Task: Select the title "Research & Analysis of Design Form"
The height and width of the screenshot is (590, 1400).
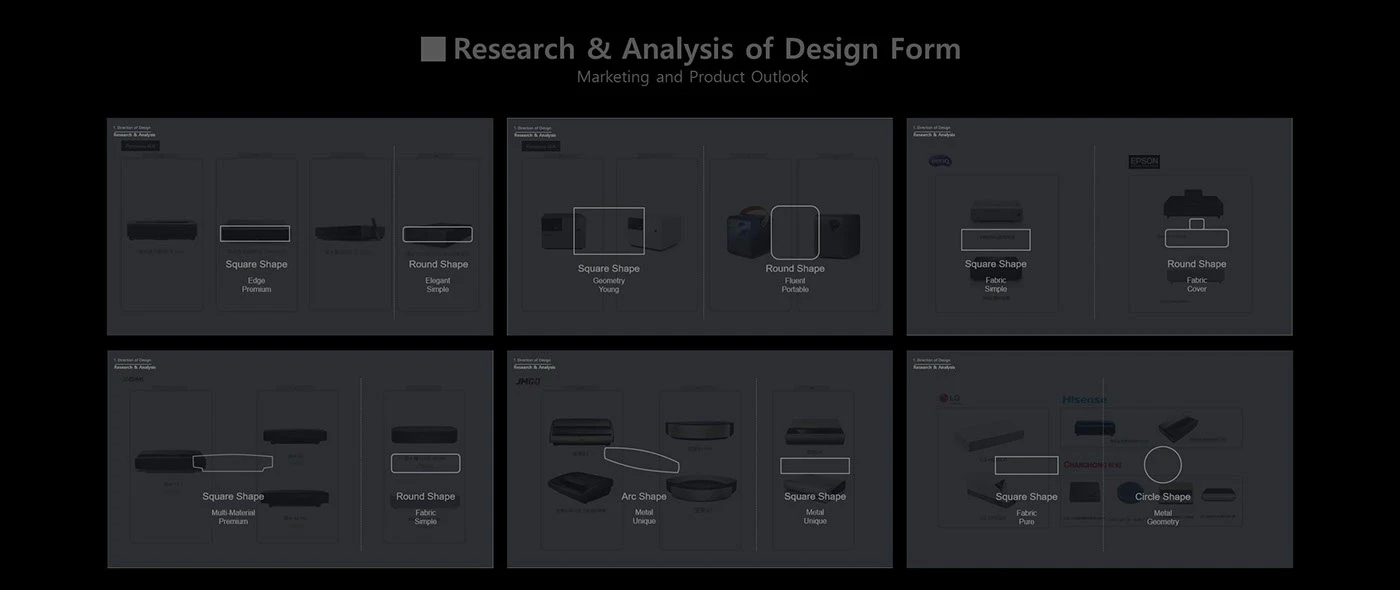Action: click(x=706, y=48)
